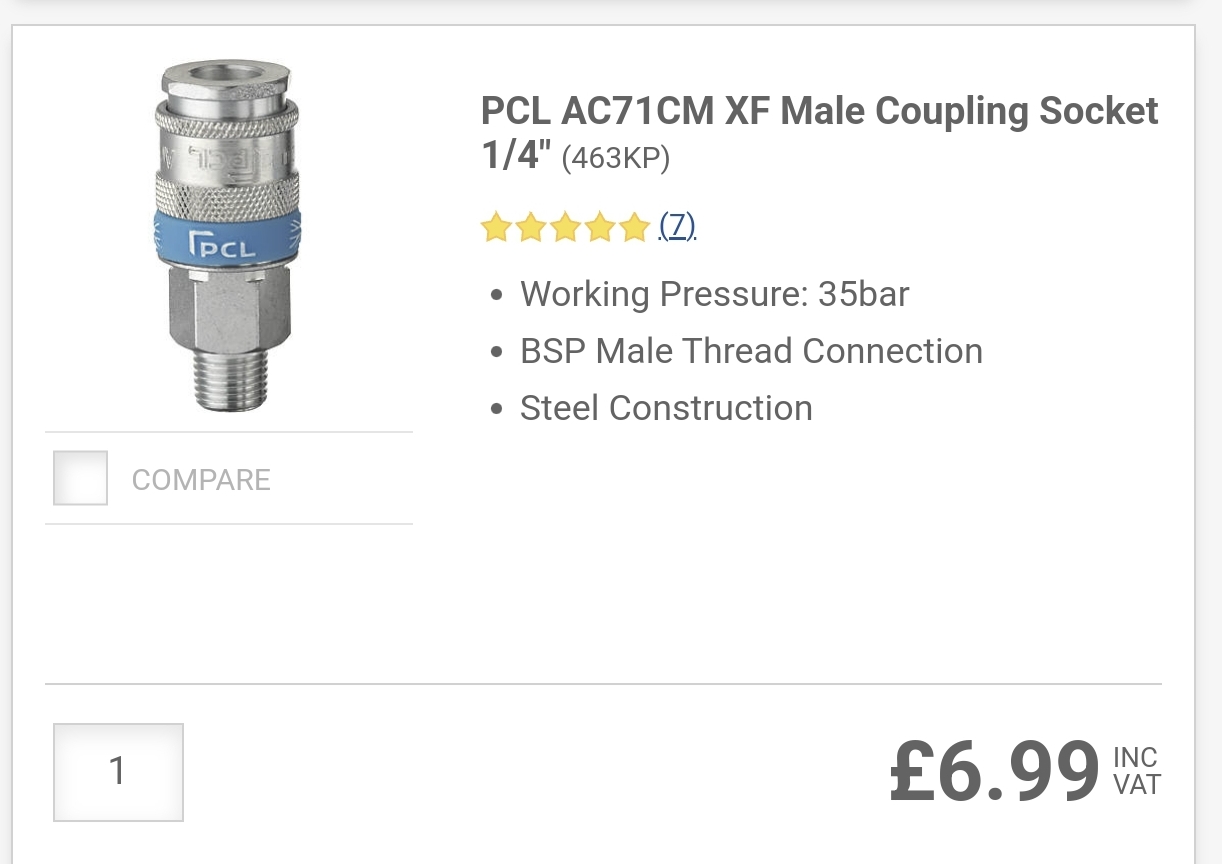Click the BSP Male Thread Connection bullet
This screenshot has height=864, width=1222.
coord(751,351)
